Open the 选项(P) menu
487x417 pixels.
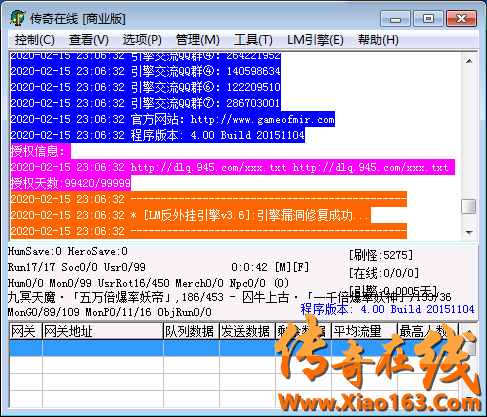click(x=142, y=40)
